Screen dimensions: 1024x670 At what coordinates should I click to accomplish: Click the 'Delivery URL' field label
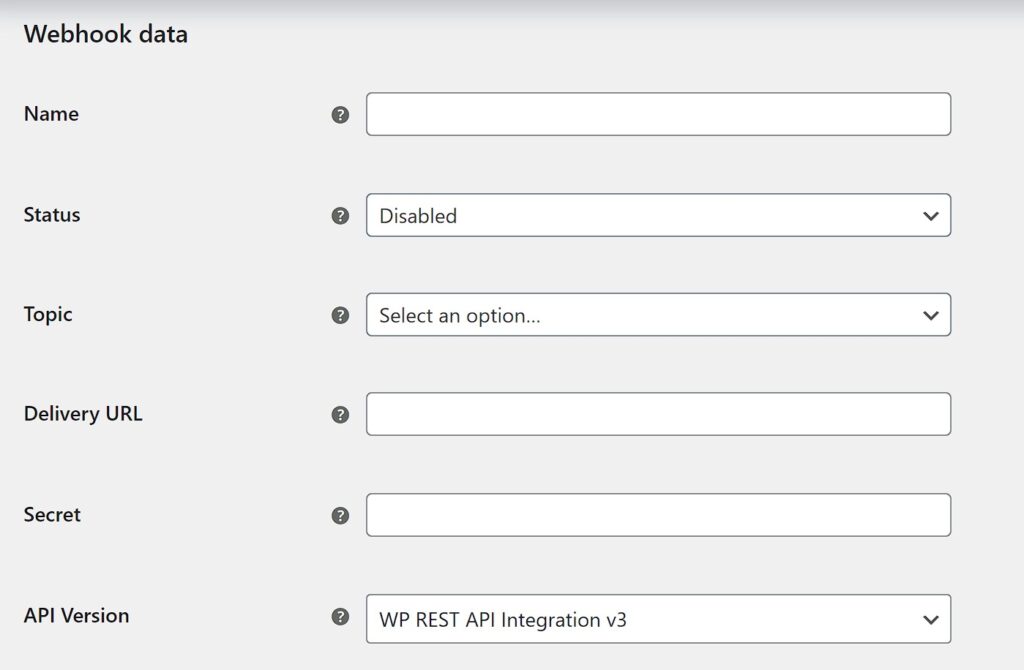[x=83, y=414]
